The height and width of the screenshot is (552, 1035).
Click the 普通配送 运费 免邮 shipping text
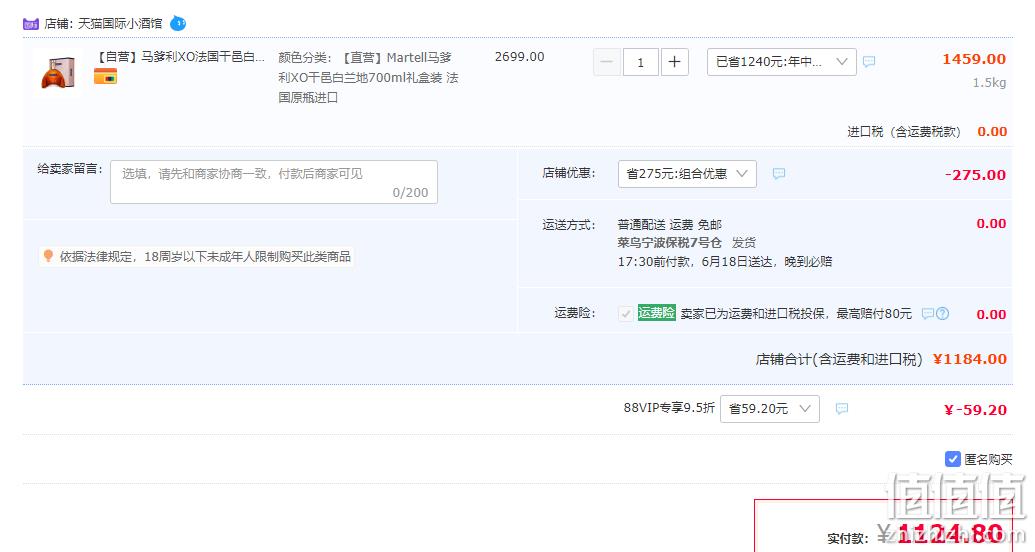(x=669, y=224)
